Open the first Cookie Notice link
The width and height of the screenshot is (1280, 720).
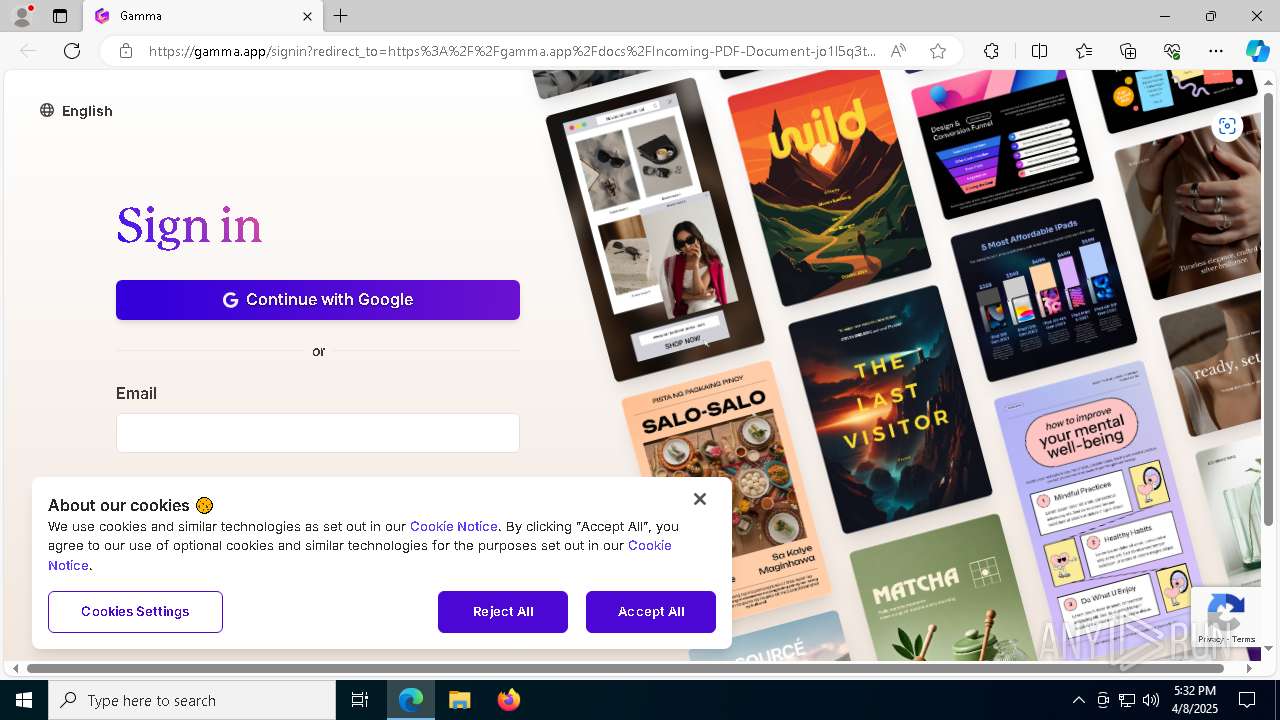click(x=453, y=526)
